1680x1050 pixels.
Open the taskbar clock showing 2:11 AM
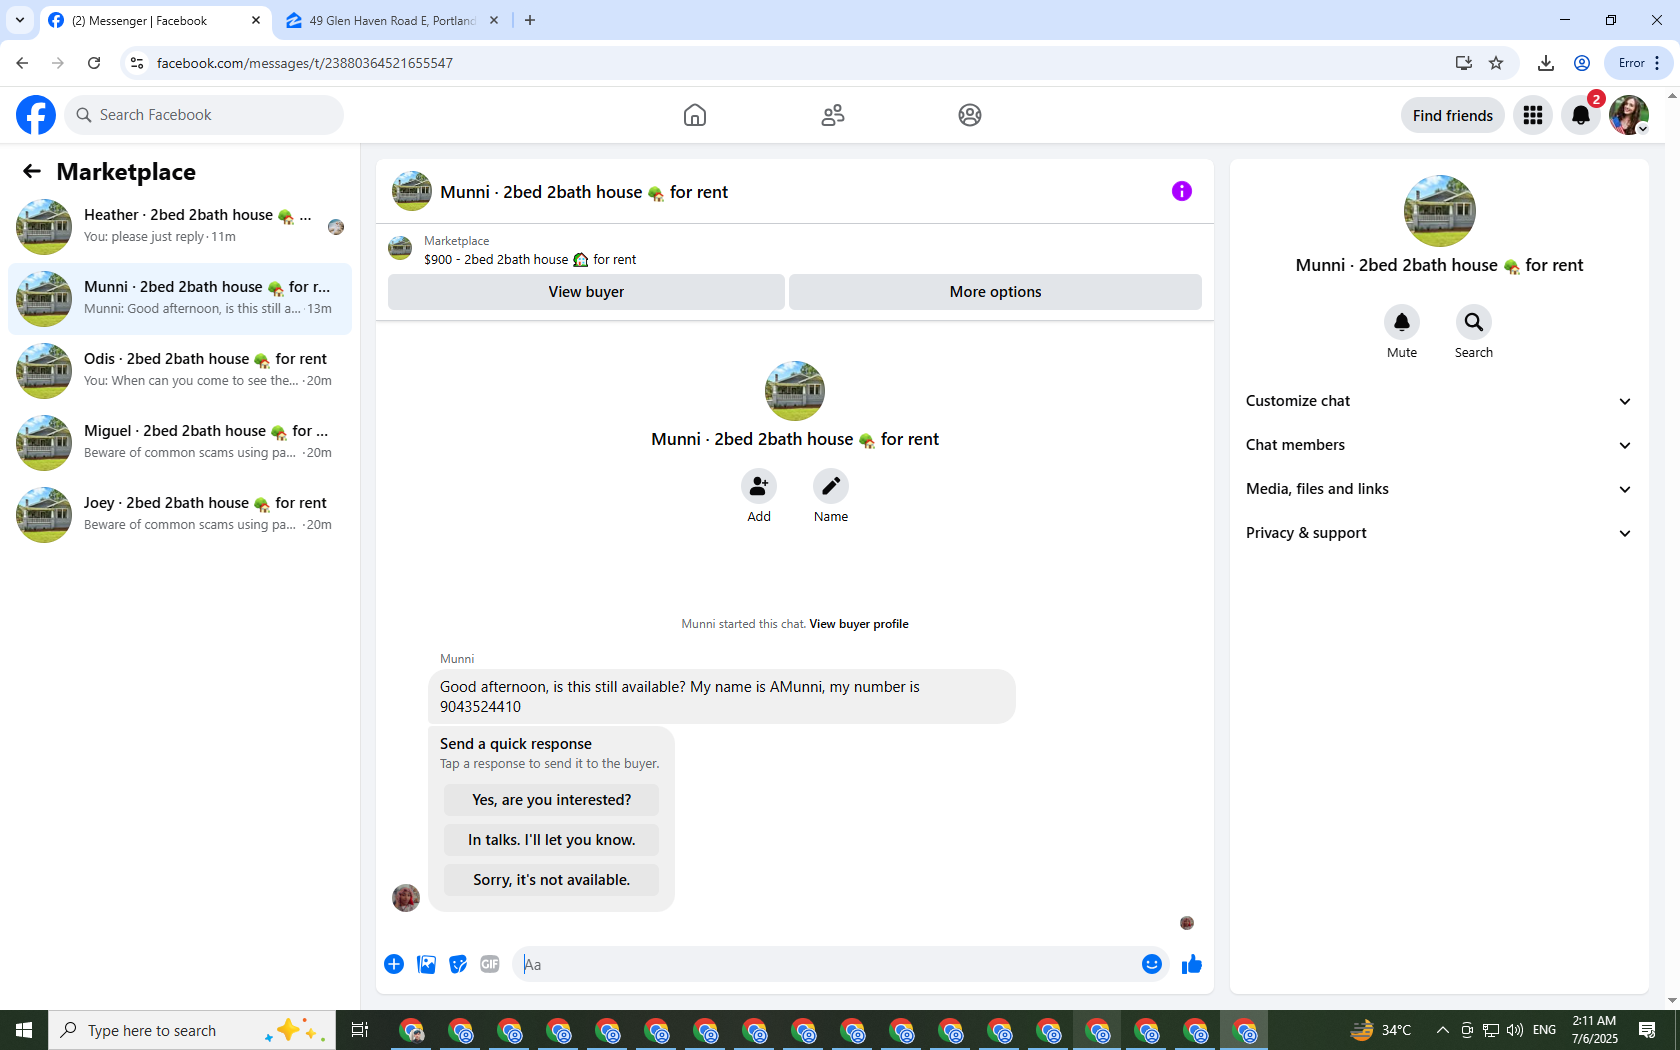[1594, 1030]
